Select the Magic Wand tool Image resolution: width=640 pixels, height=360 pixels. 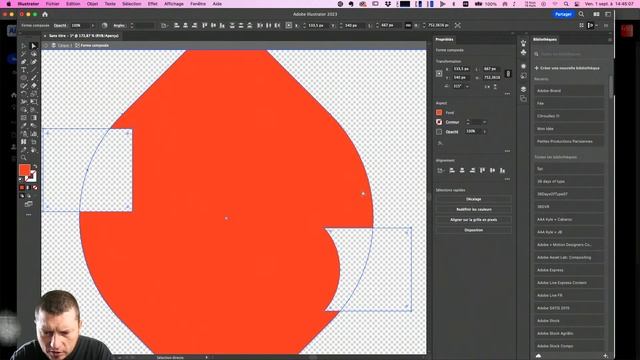[24, 54]
